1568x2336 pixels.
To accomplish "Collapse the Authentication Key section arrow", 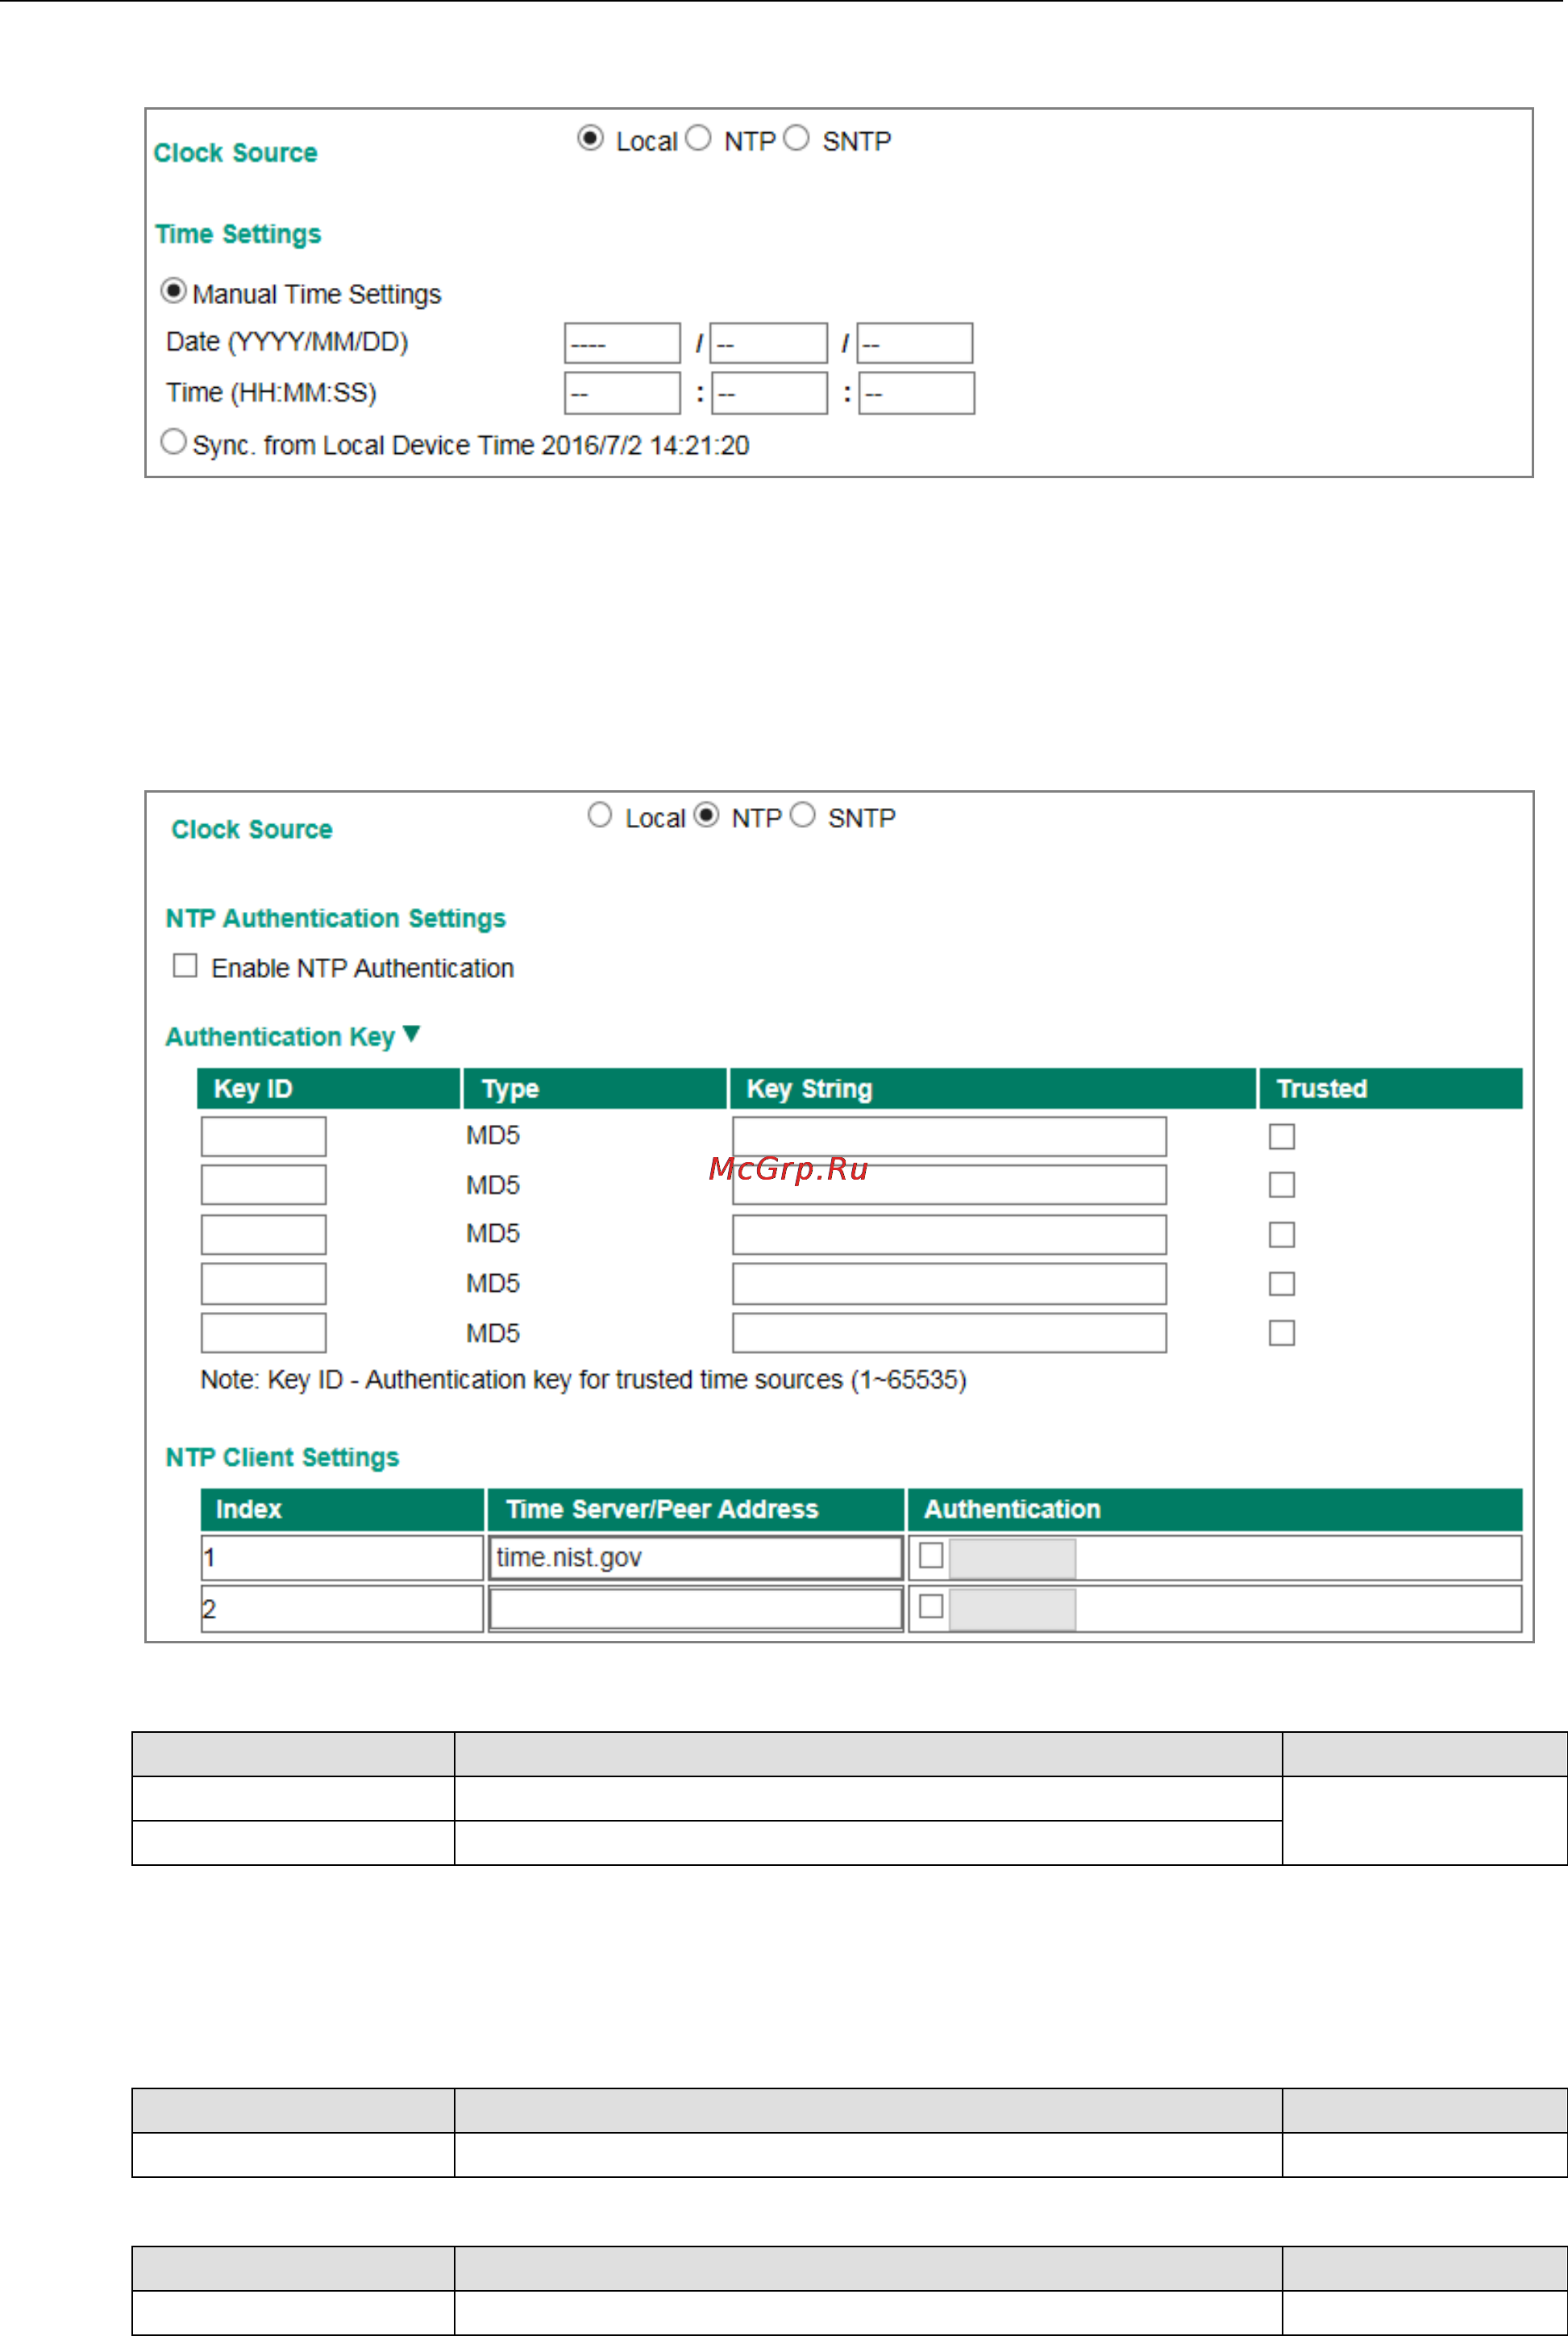I will [x=411, y=1034].
